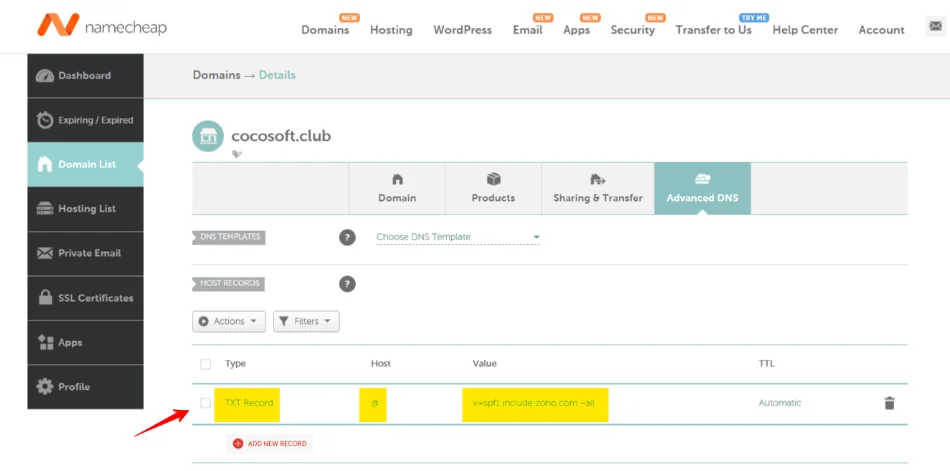Switch to the Products tab

pos(493,189)
